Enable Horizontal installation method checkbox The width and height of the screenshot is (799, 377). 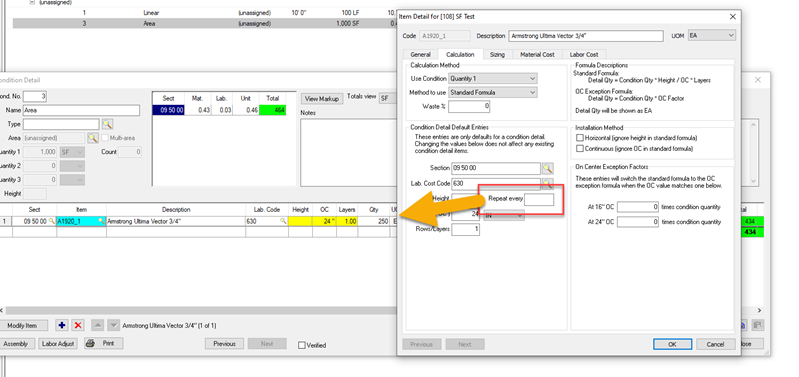[x=579, y=138]
